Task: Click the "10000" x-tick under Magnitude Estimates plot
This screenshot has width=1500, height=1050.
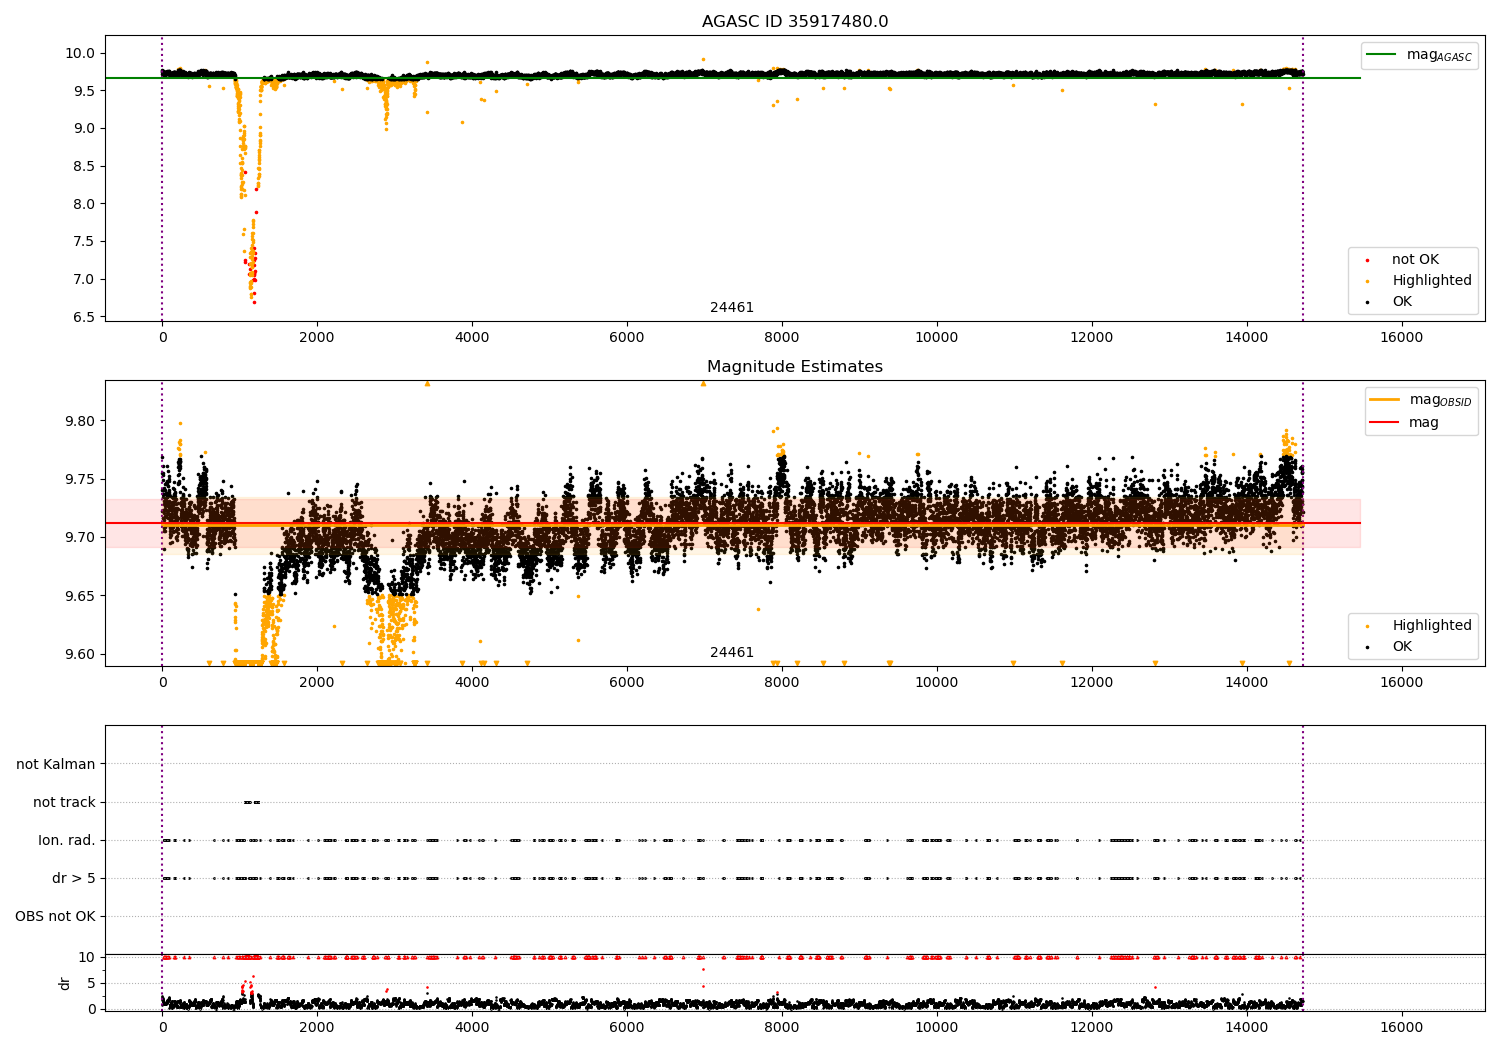Action: [x=937, y=683]
